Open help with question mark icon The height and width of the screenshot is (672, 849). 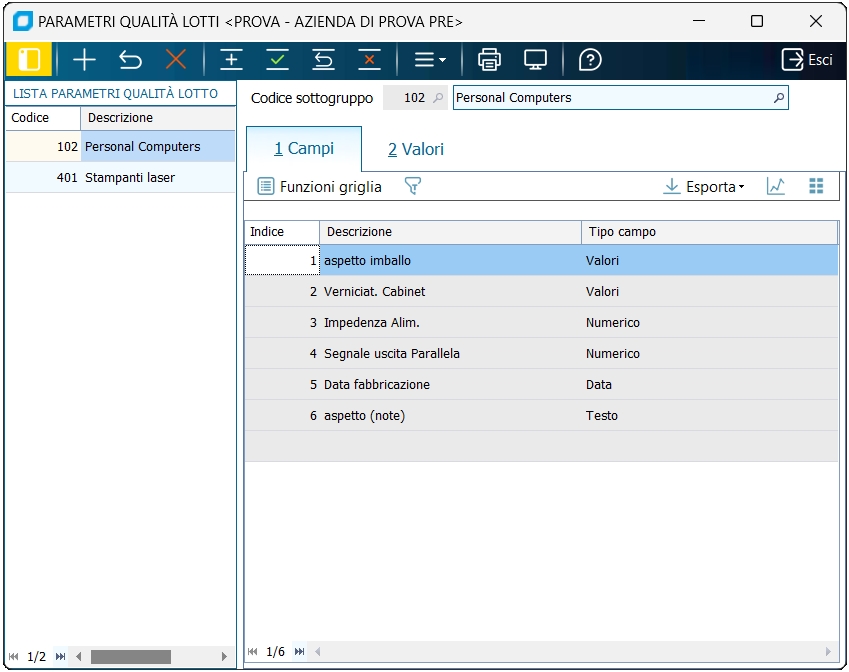pos(590,60)
